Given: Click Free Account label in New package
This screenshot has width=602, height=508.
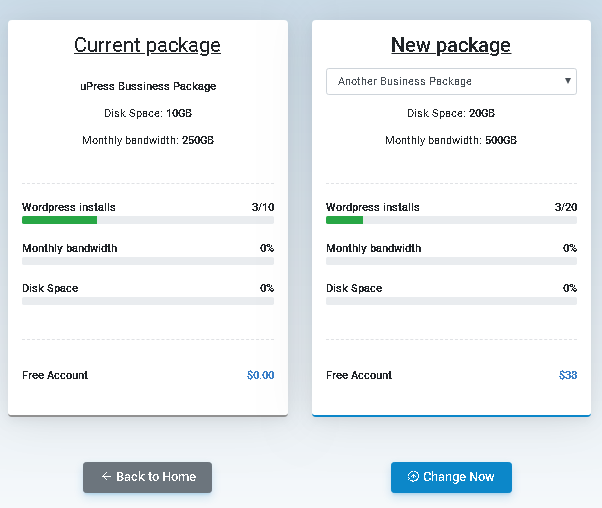Looking at the screenshot, I should coord(359,375).
